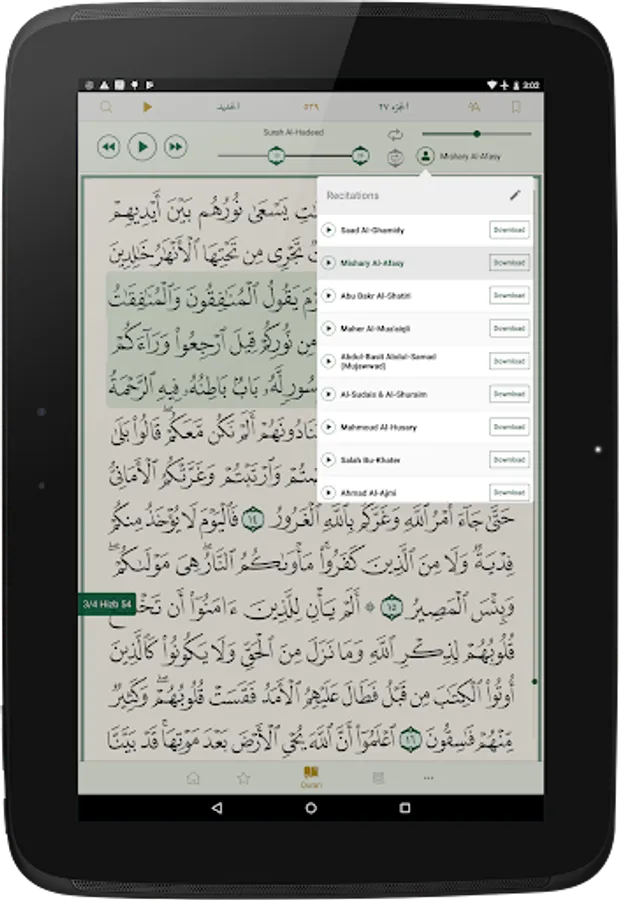
Task: Select reciter name Mahmoud Al-Husary
Action: (378, 427)
